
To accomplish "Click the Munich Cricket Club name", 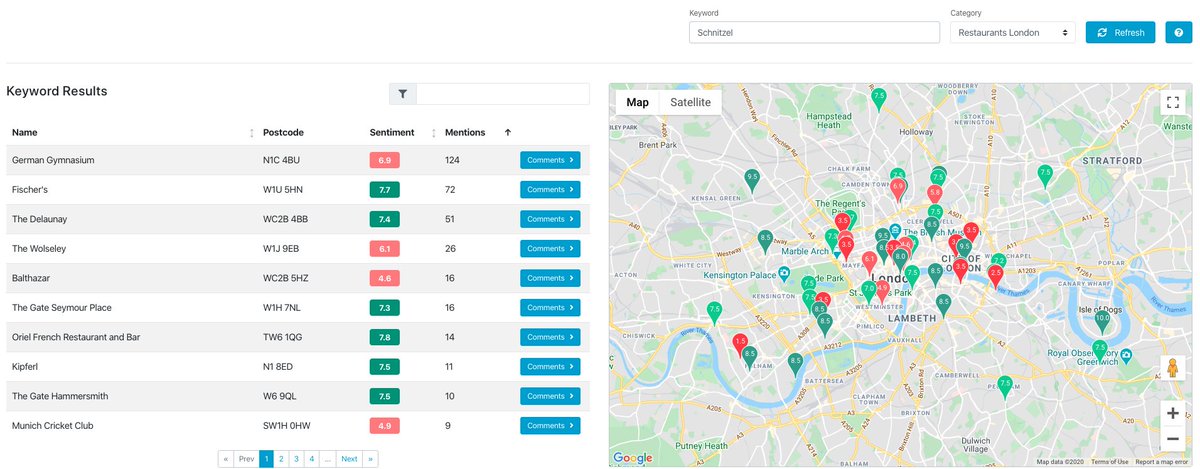I will [x=52, y=426].
